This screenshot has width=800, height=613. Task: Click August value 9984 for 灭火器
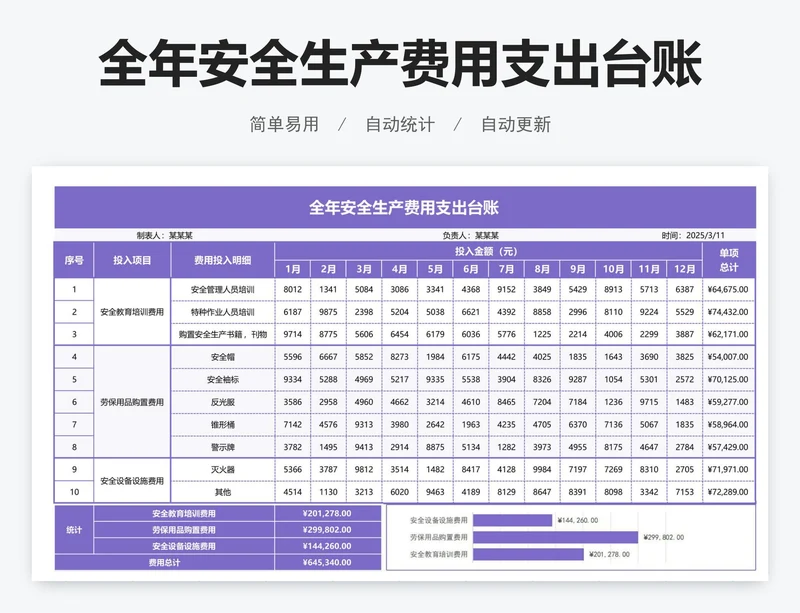tap(542, 470)
